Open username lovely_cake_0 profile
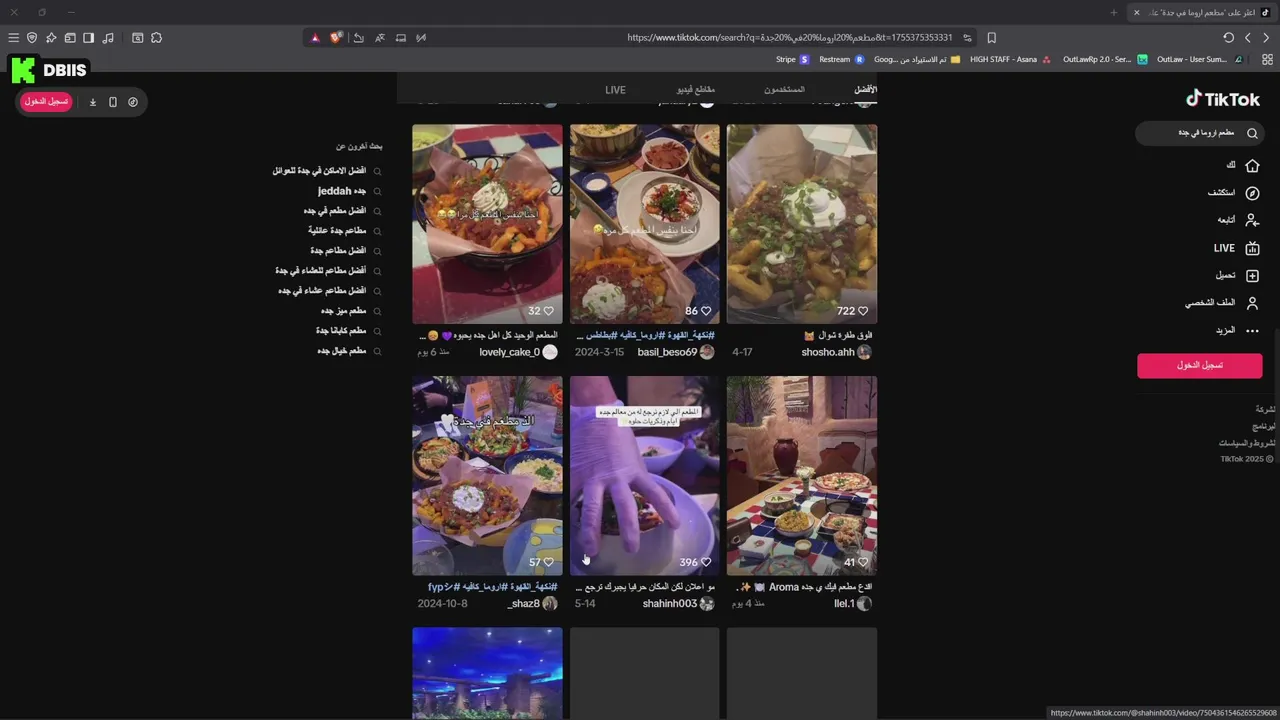This screenshot has width=1280, height=720. [509, 352]
